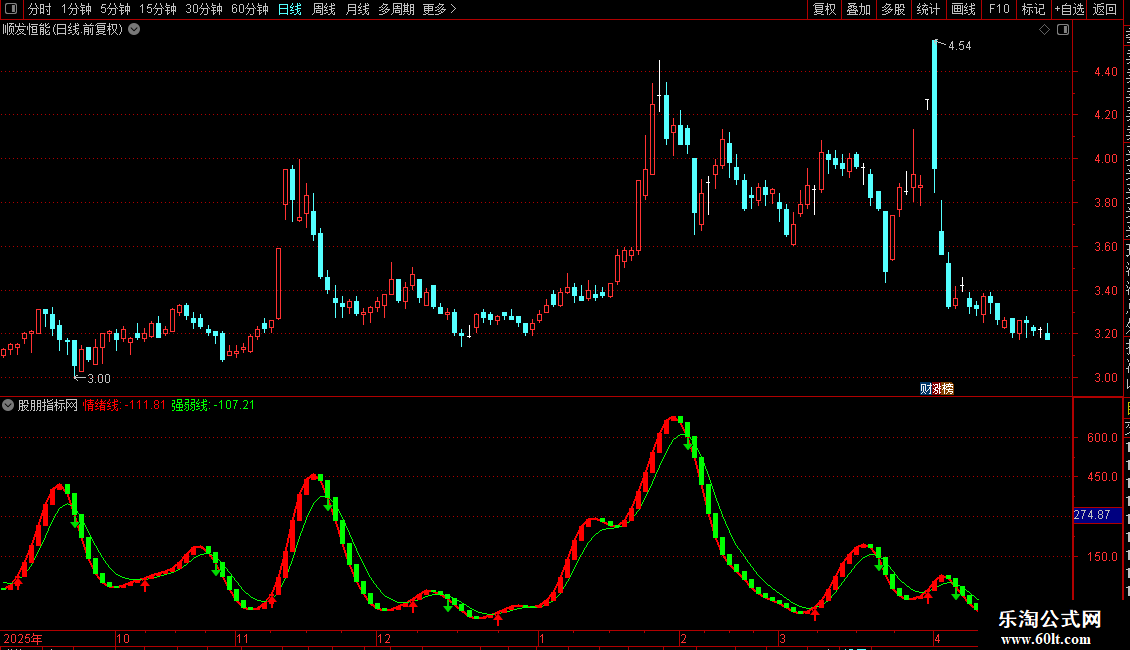This screenshot has height=650, width=1130.
Task: Select the 15分钟 period
Action: tap(158, 9)
